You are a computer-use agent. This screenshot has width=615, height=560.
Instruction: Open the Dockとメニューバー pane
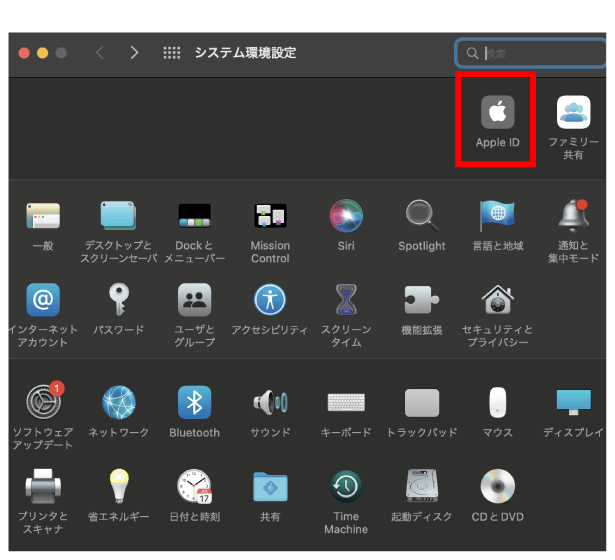click(x=194, y=215)
